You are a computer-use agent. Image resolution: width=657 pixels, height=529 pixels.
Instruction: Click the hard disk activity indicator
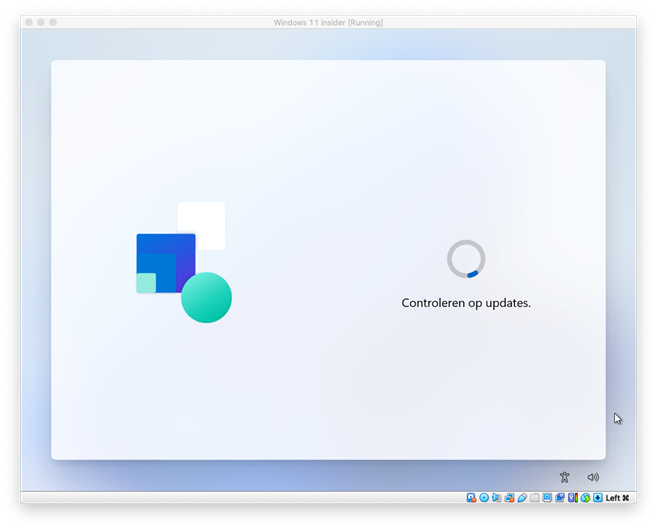[471, 498]
